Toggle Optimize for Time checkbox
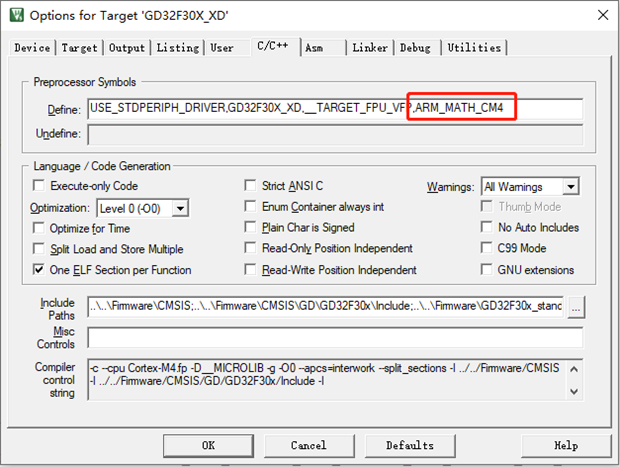Viewport: 620px width, 467px height. (x=38, y=228)
